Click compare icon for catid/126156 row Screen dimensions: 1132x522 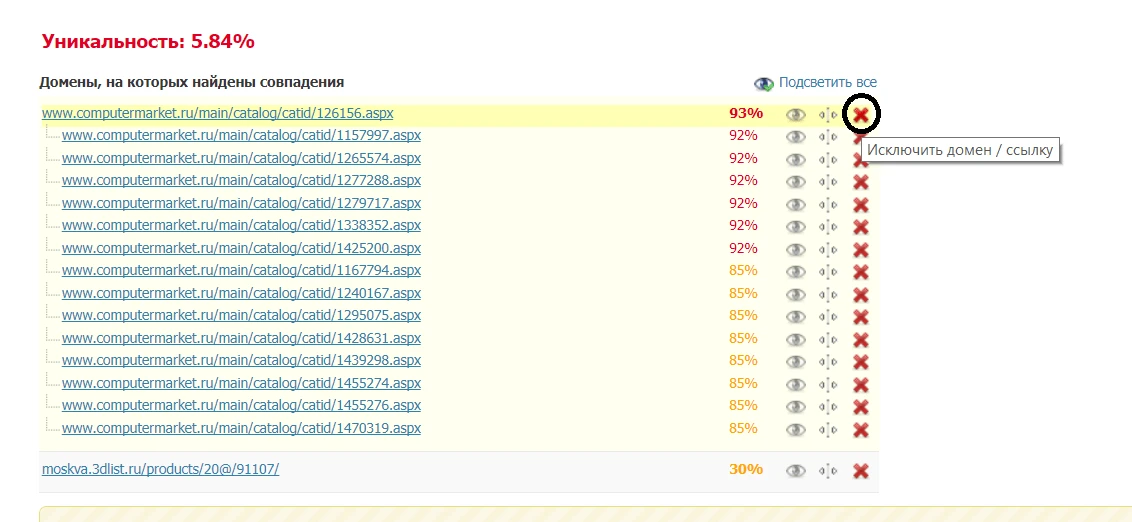[828, 115]
